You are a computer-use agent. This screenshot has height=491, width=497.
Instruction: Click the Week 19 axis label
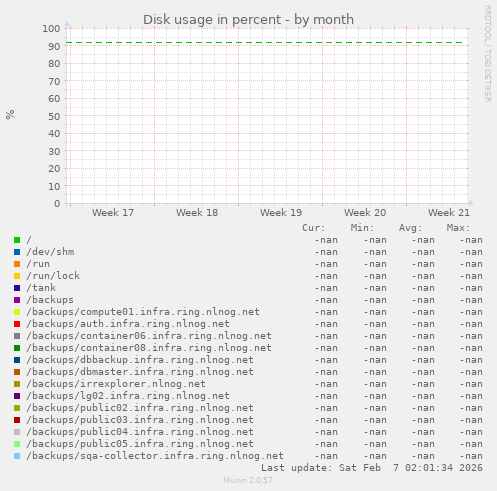tap(281, 213)
